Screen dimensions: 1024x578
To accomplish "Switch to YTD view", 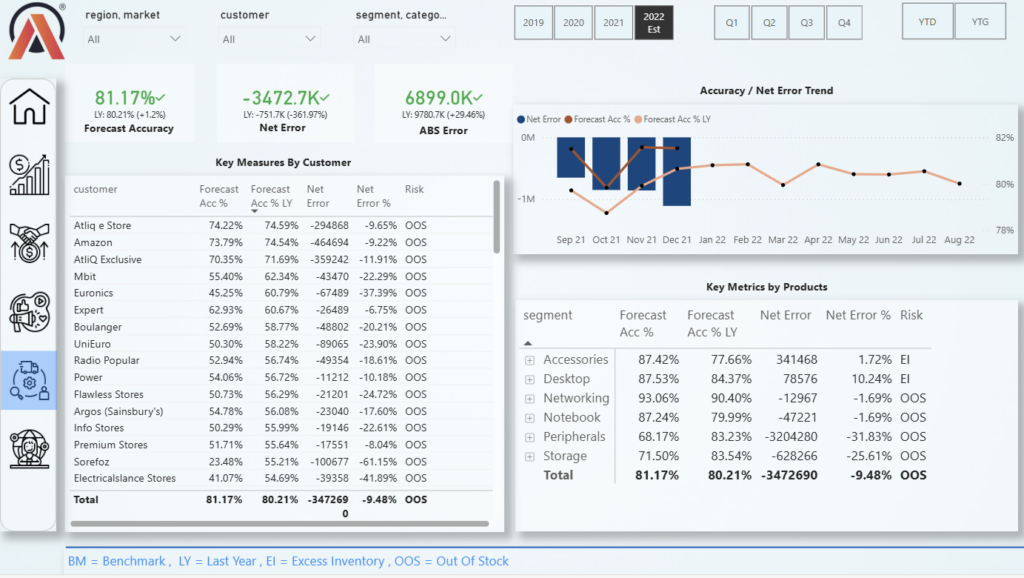I will pyautogui.click(x=927, y=22).
